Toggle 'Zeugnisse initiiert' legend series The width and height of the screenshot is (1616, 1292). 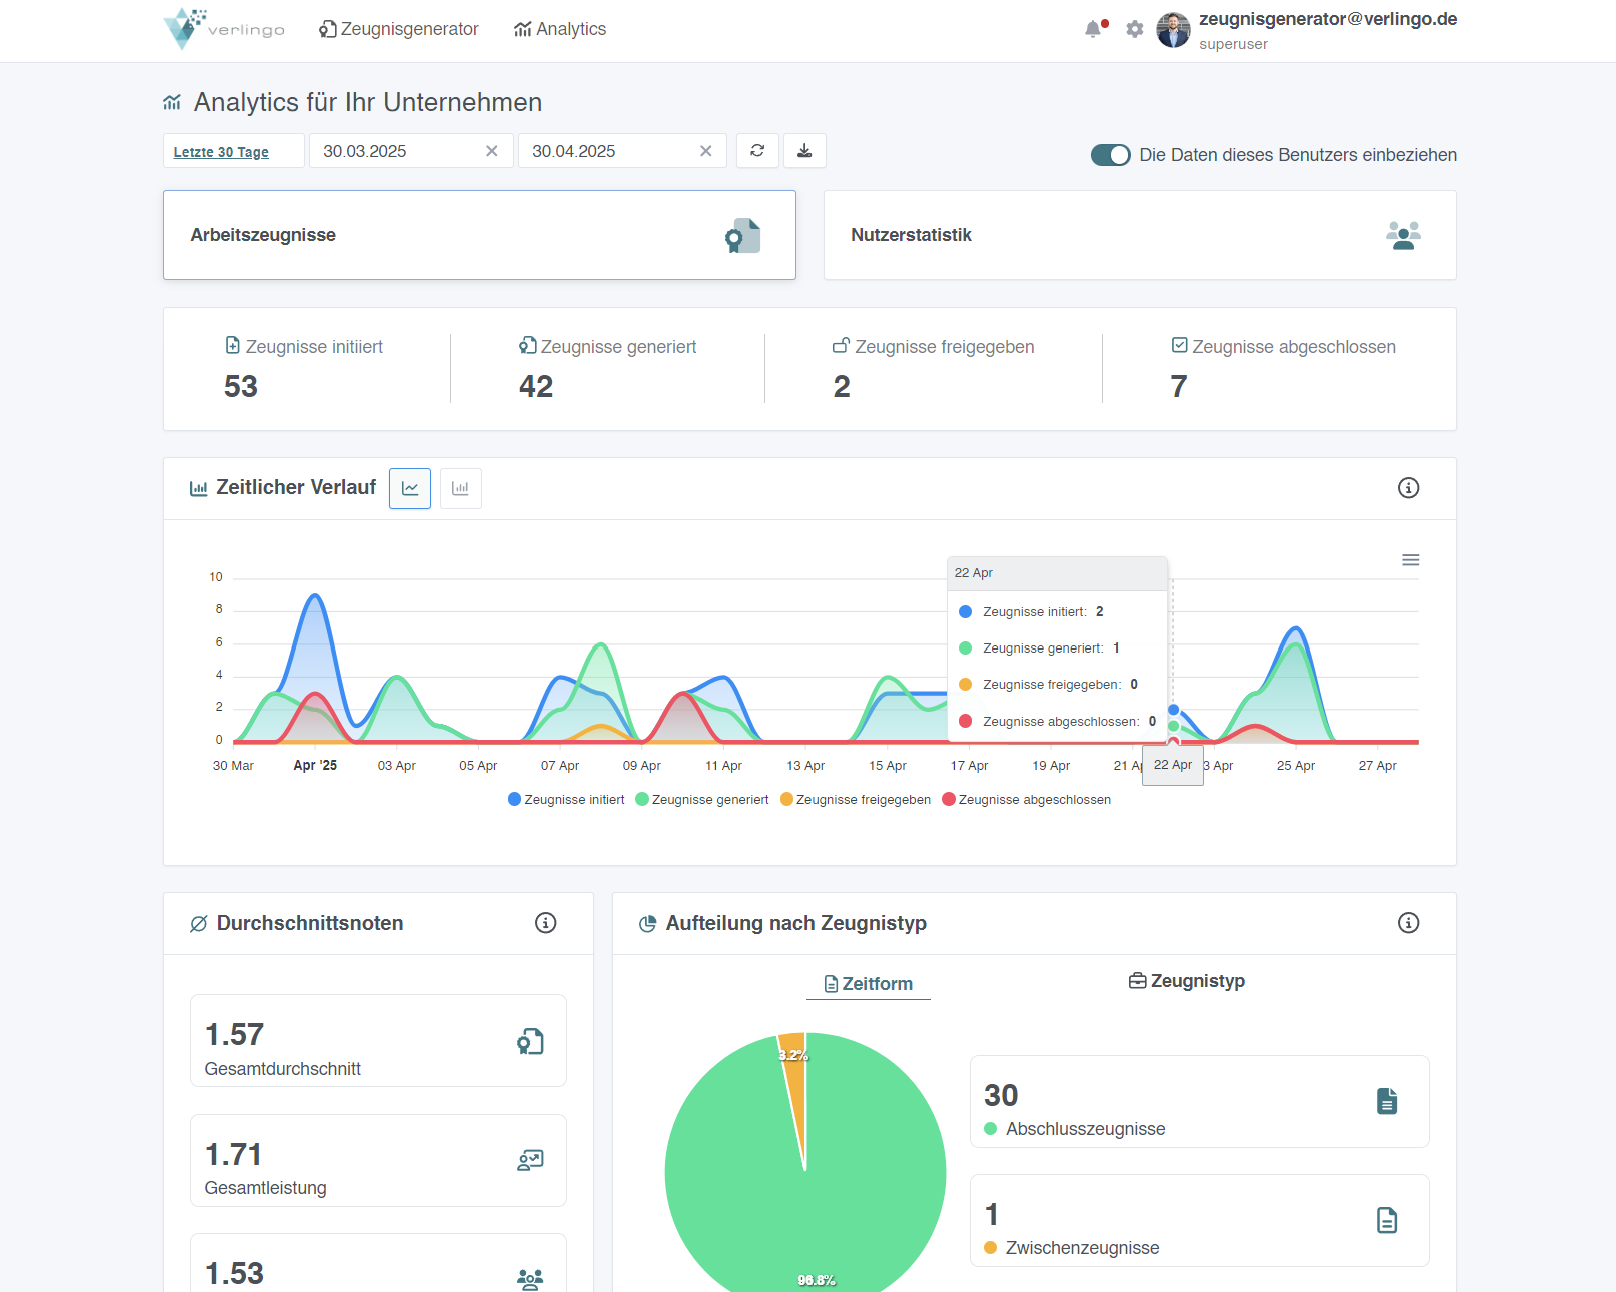(x=566, y=800)
